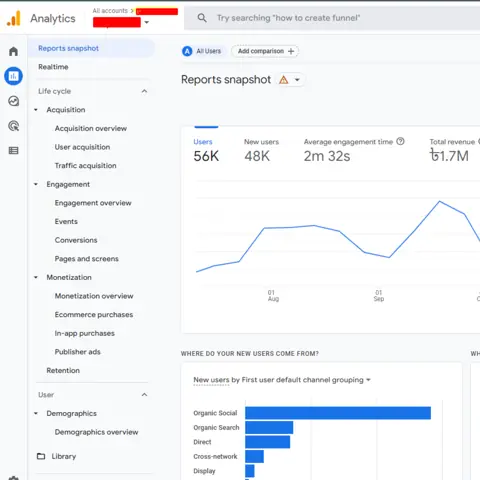Open the Explore icon in sidebar

pyautogui.click(x=13, y=101)
